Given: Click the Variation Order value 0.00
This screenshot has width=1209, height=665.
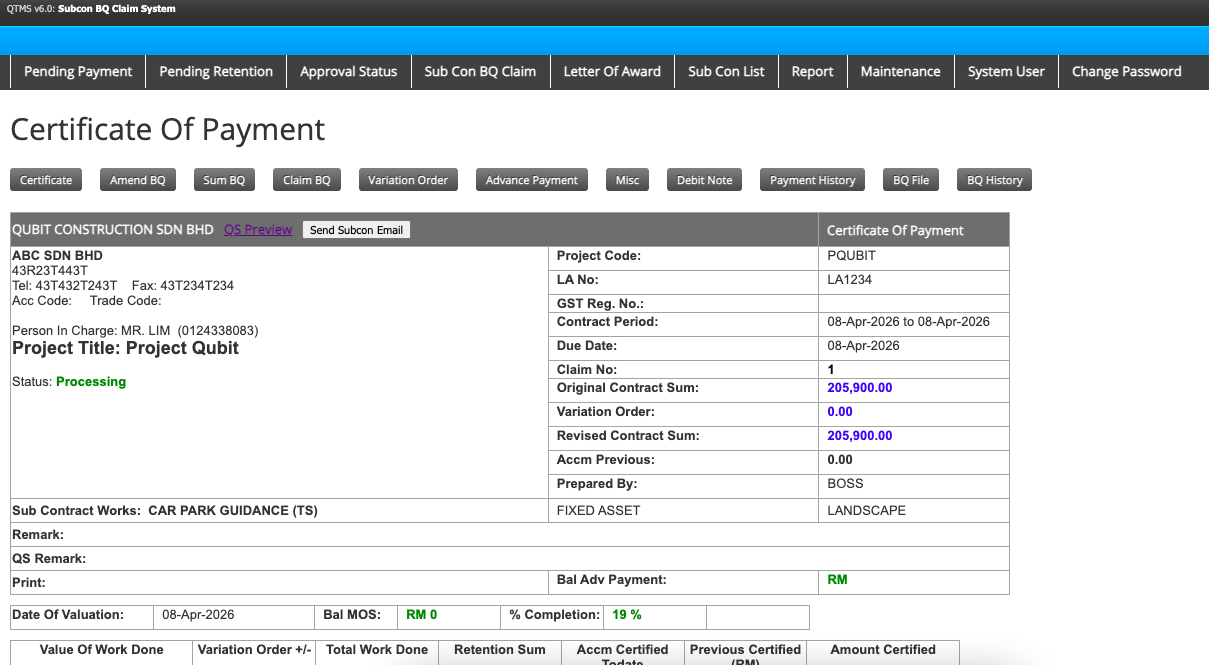Looking at the screenshot, I should pyautogui.click(x=840, y=412).
